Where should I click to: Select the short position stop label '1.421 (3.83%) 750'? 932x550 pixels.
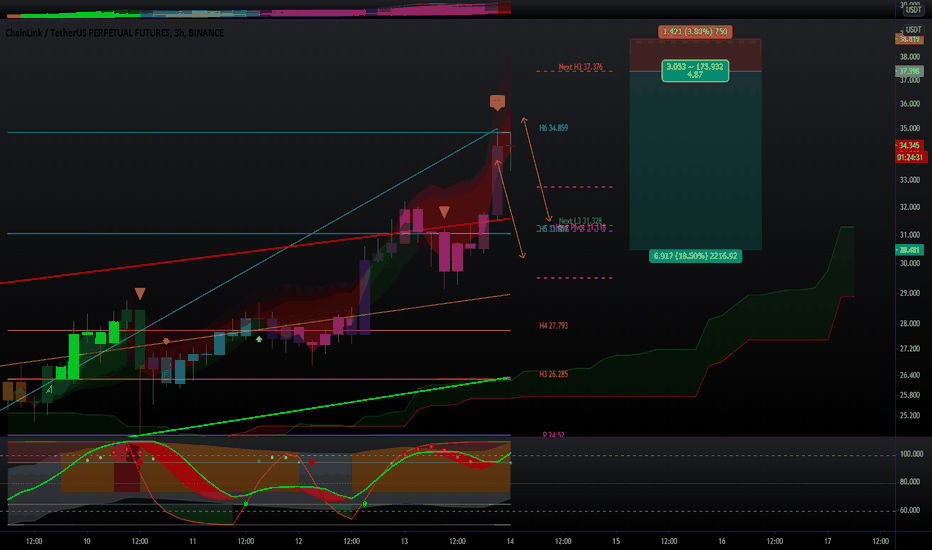pyautogui.click(x=695, y=32)
